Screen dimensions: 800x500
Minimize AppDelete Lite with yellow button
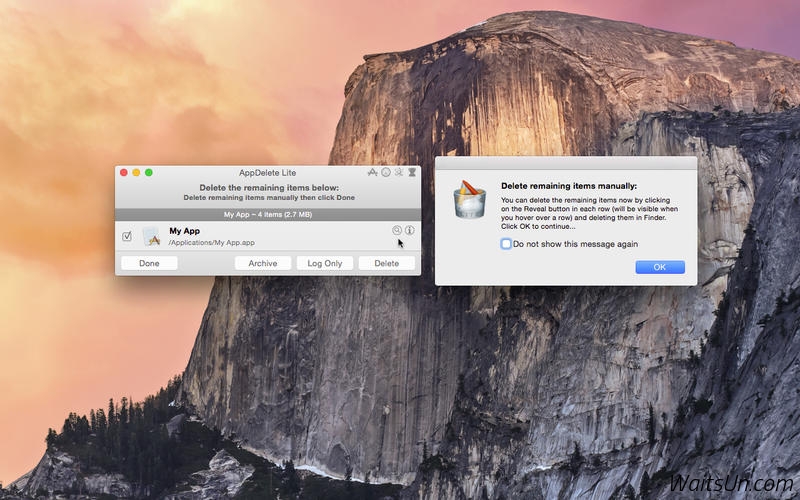[x=136, y=172]
